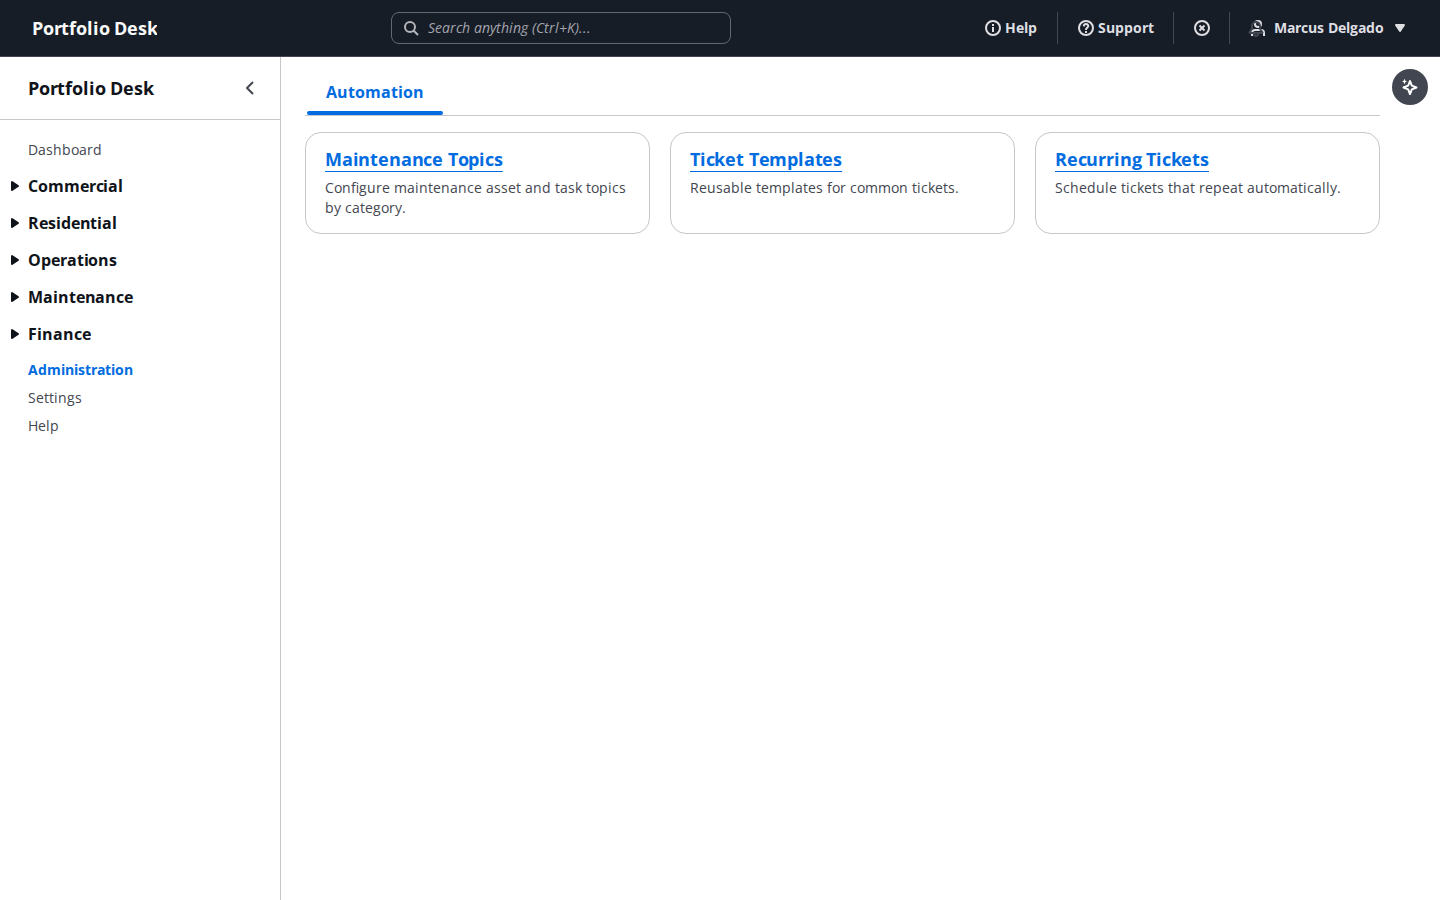Viewport: 1440px width, 900px height.
Task: Click 'Schedule tickets that repeat automatically.' text
Action: tap(1198, 188)
